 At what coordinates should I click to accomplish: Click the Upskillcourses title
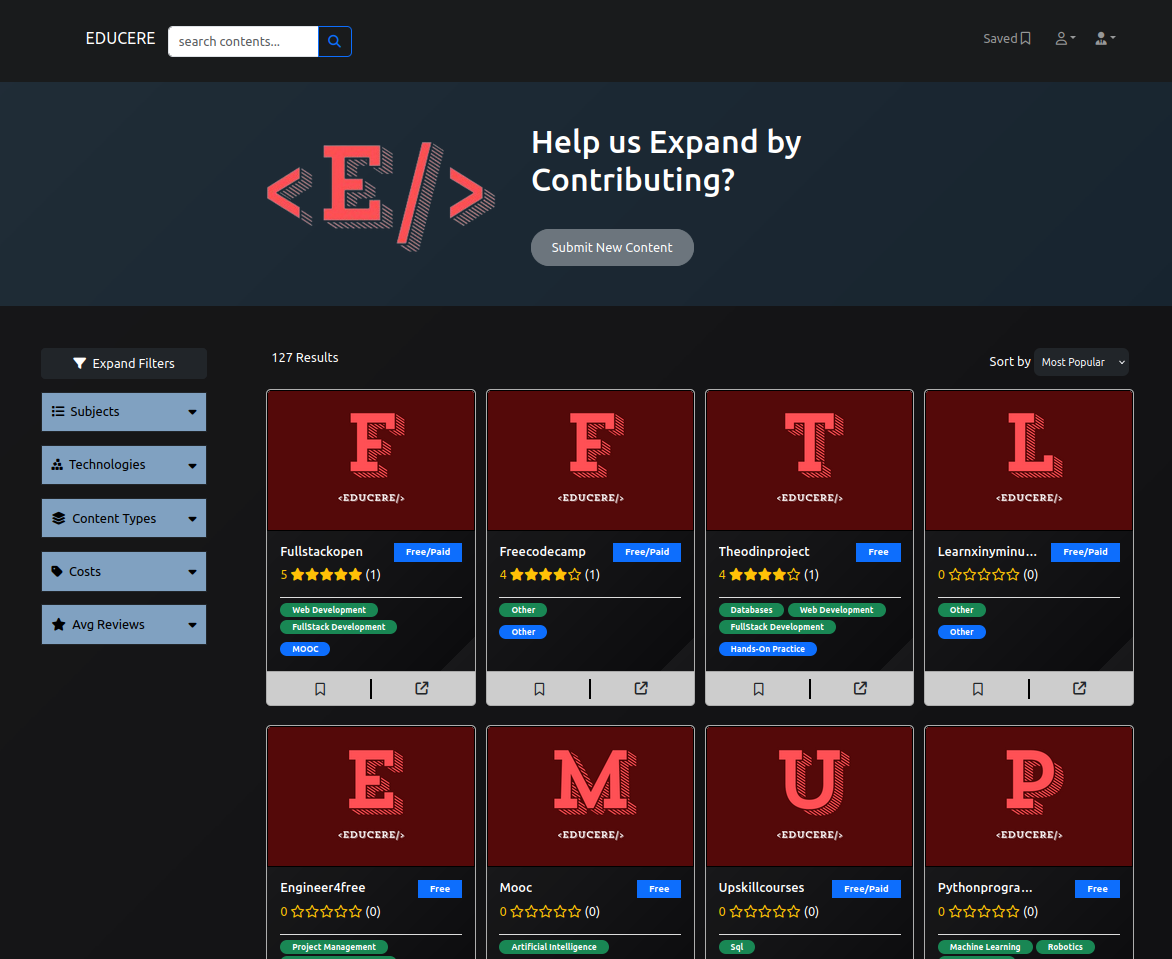click(762, 888)
